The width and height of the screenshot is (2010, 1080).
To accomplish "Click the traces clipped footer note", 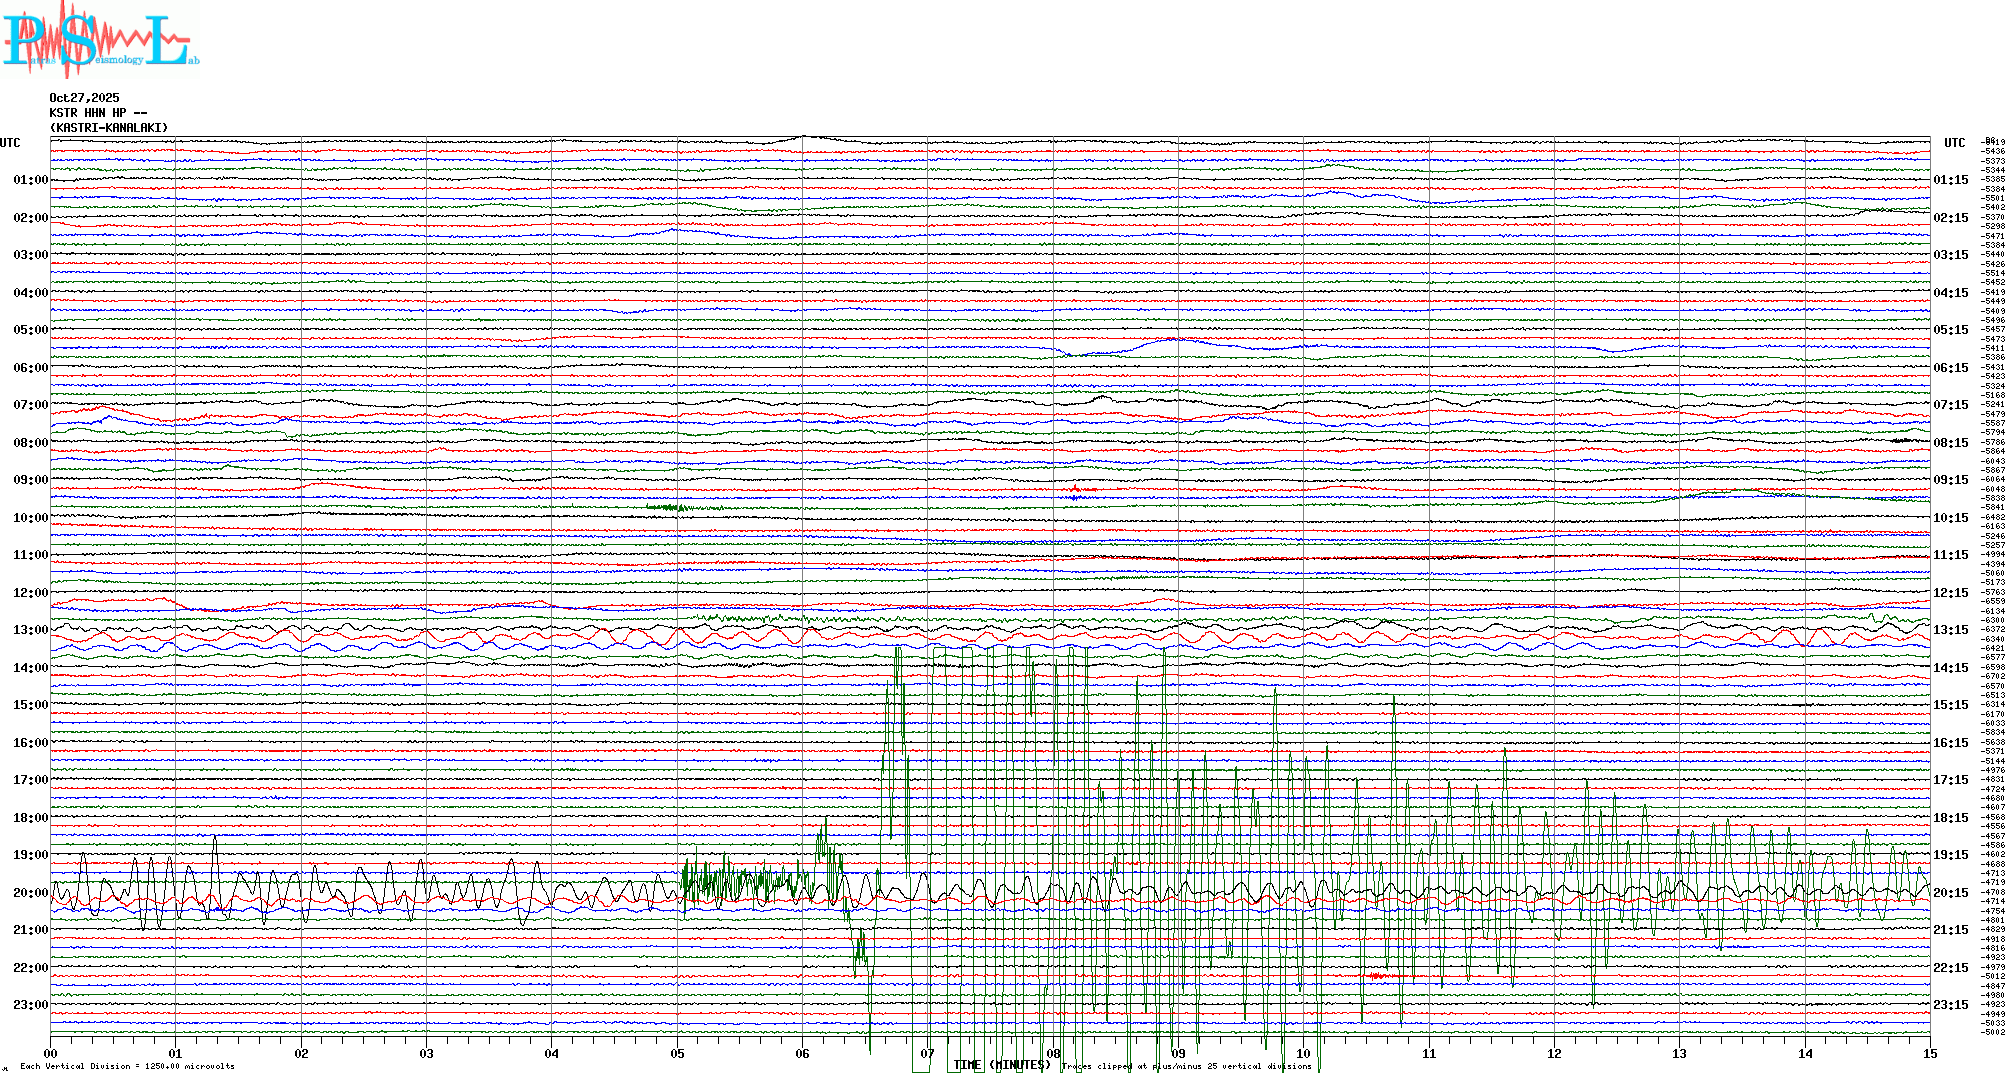I will [x=1186, y=1066].
